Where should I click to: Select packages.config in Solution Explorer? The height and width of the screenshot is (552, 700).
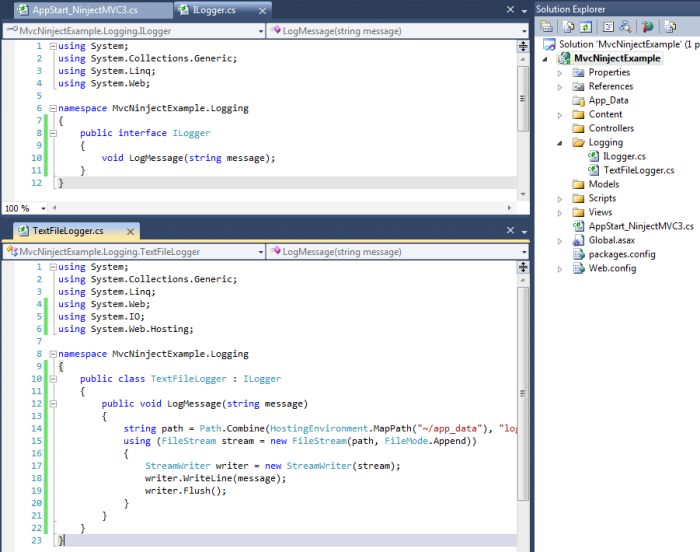pos(622,255)
